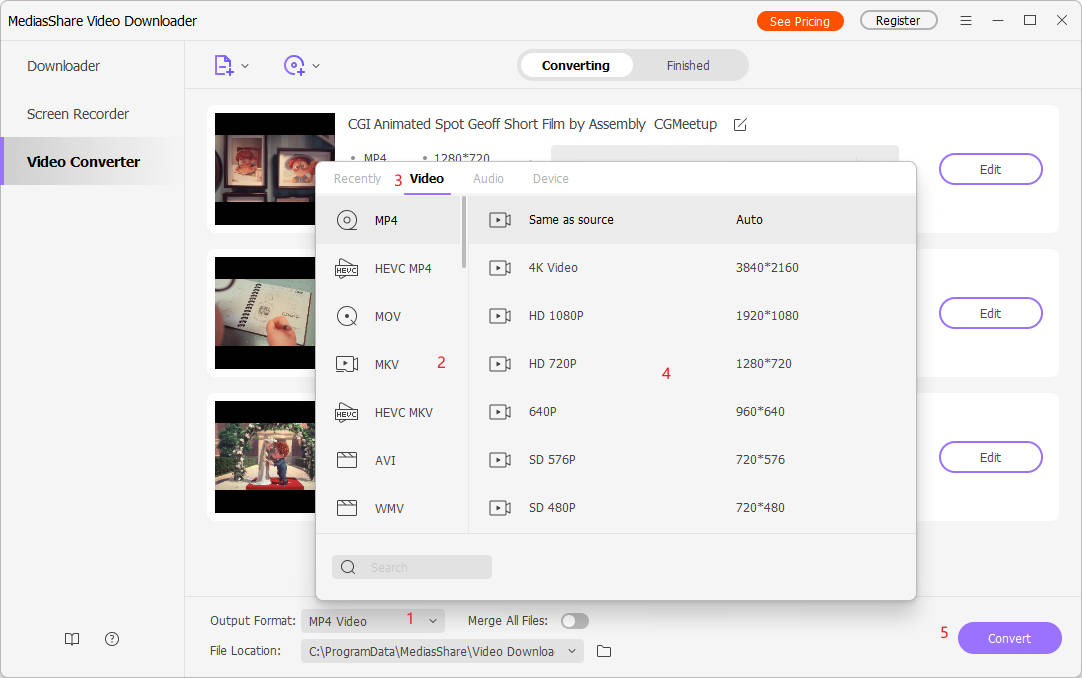Click the help question mark icon

(x=112, y=639)
